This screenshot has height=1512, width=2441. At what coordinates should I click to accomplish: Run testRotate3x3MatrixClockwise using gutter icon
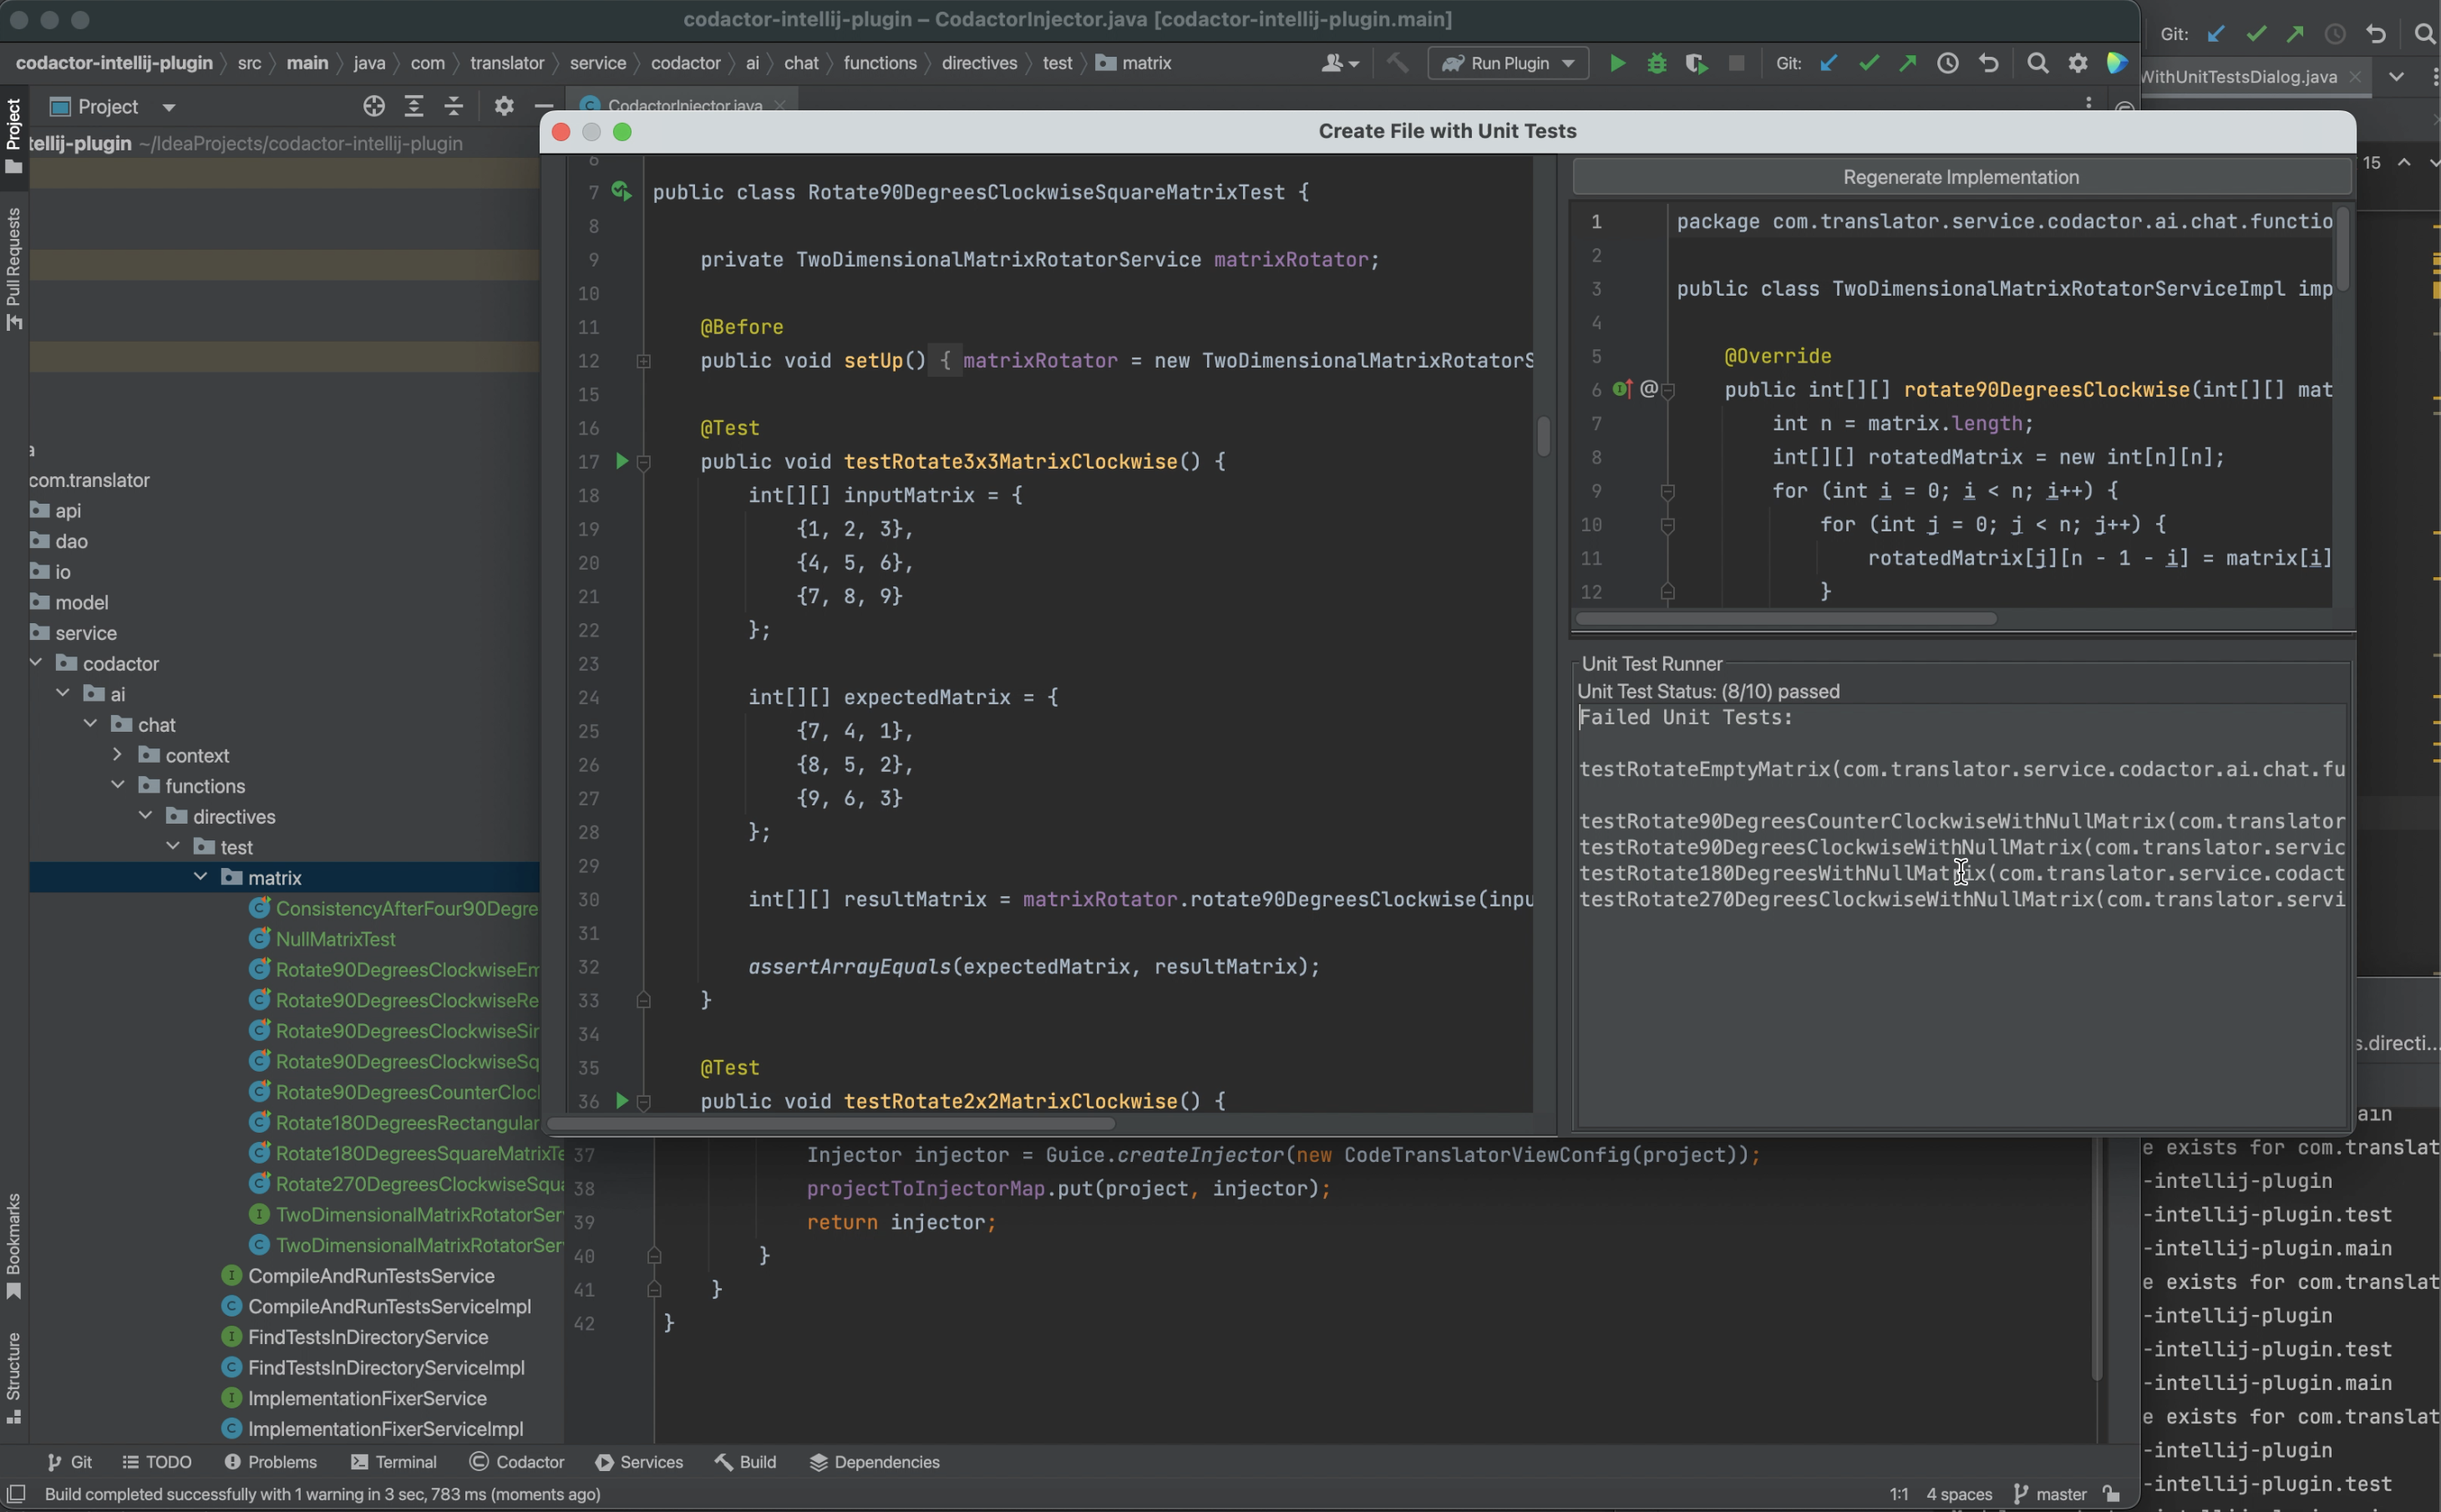(621, 461)
